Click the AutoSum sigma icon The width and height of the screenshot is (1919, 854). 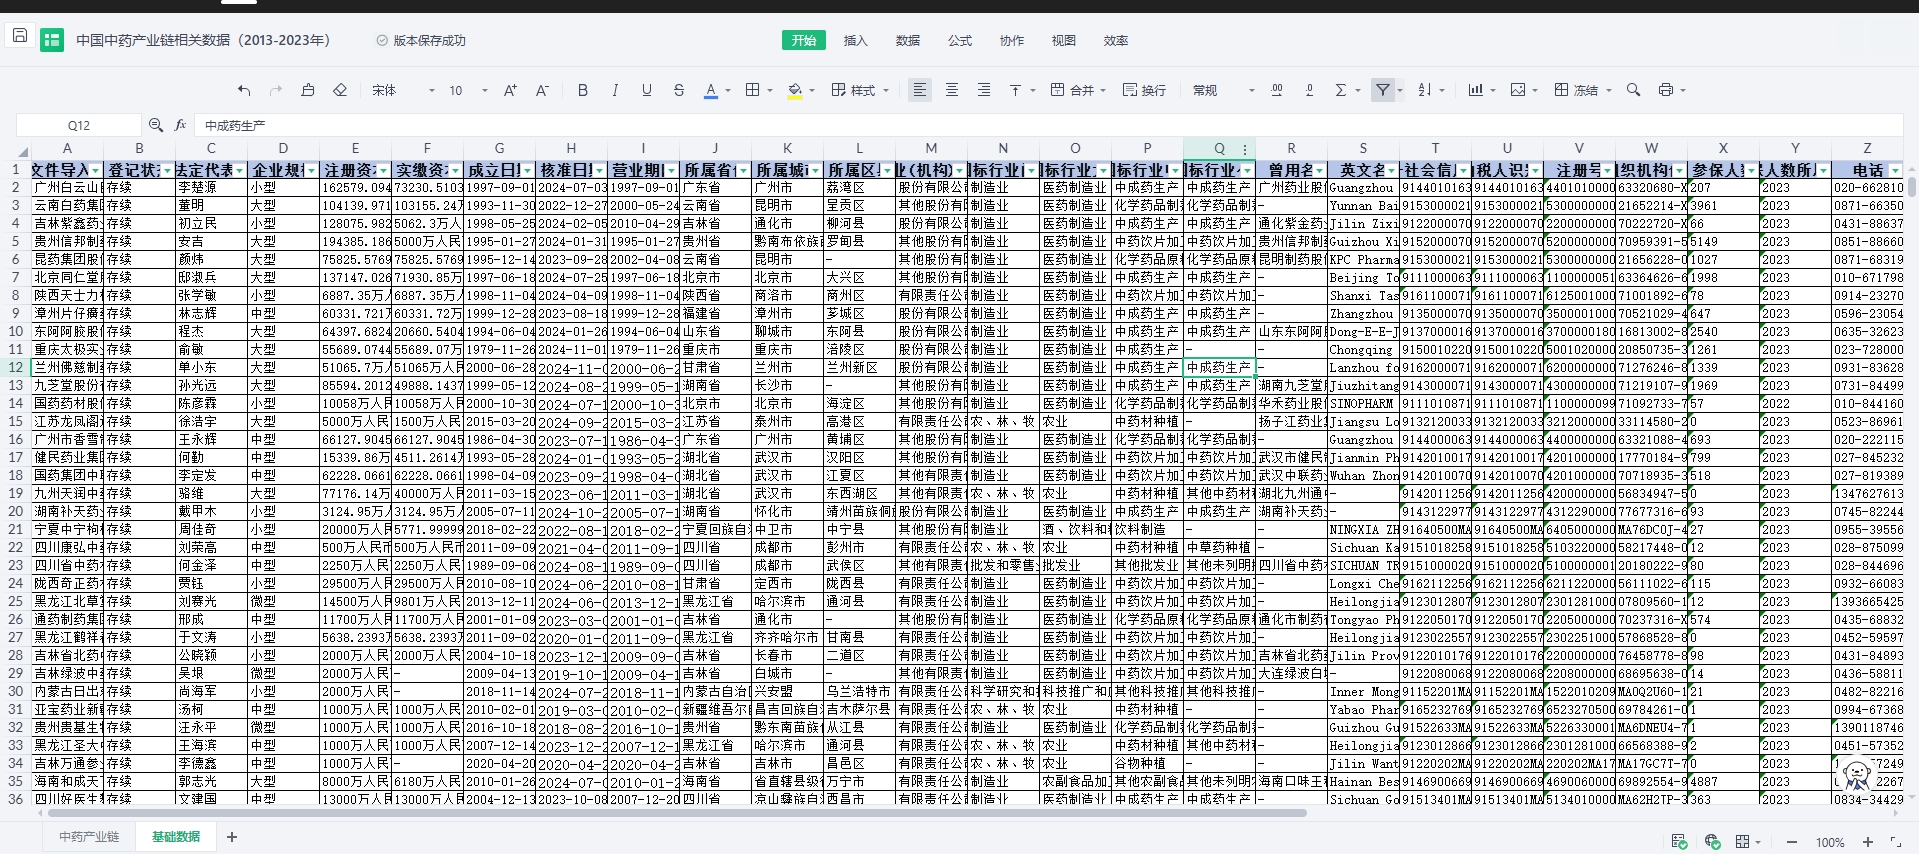point(1341,90)
